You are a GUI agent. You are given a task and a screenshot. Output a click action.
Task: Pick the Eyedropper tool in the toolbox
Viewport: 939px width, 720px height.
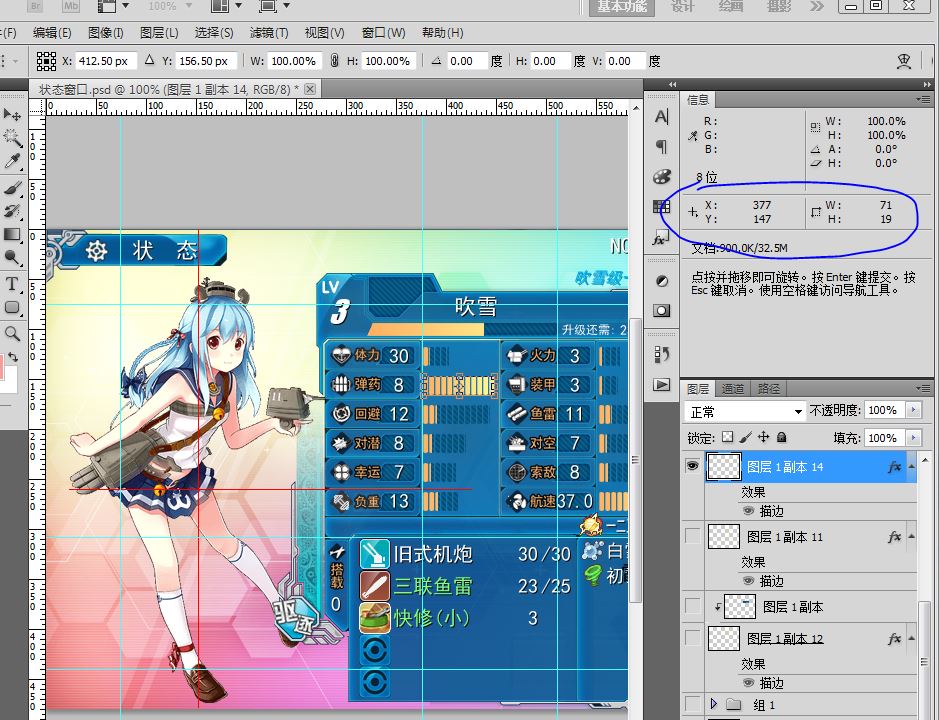12,161
